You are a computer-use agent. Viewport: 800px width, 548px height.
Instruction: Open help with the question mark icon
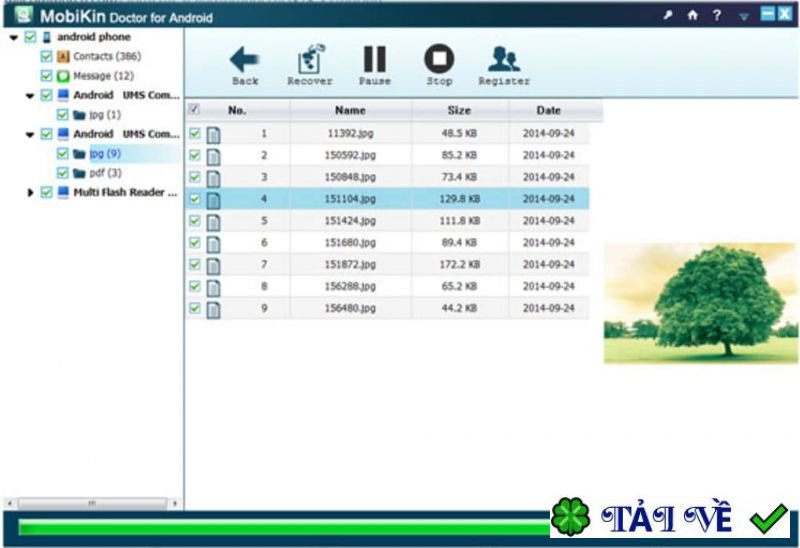[717, 15]
